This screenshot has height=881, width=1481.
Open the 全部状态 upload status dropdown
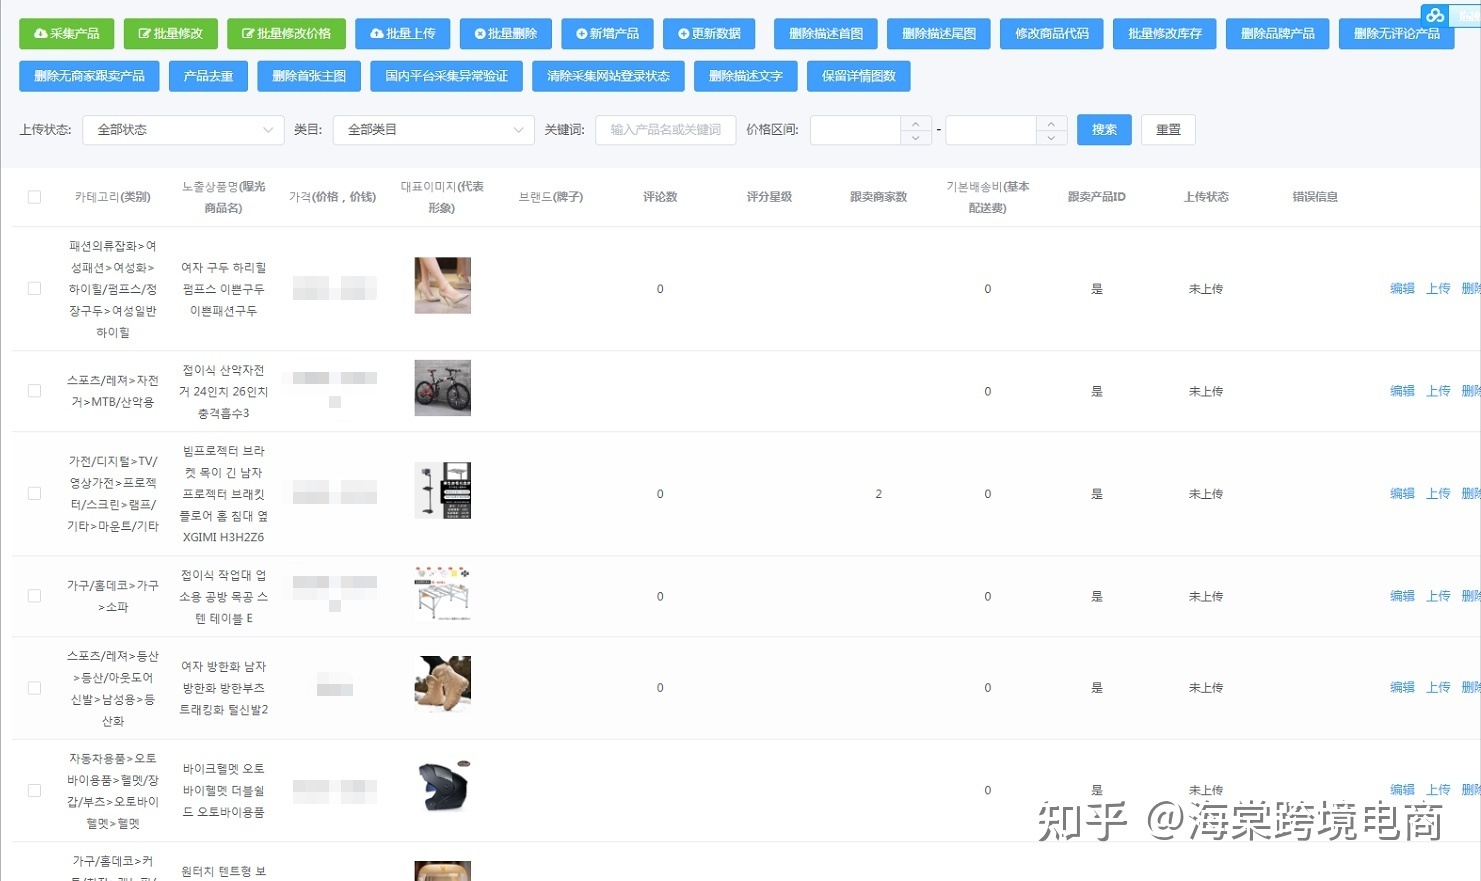183,130
